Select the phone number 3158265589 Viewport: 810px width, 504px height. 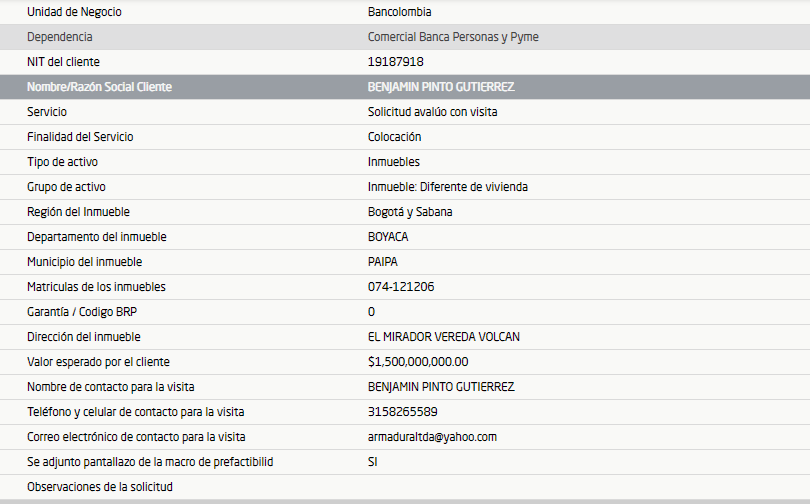[x=403, y=412]
